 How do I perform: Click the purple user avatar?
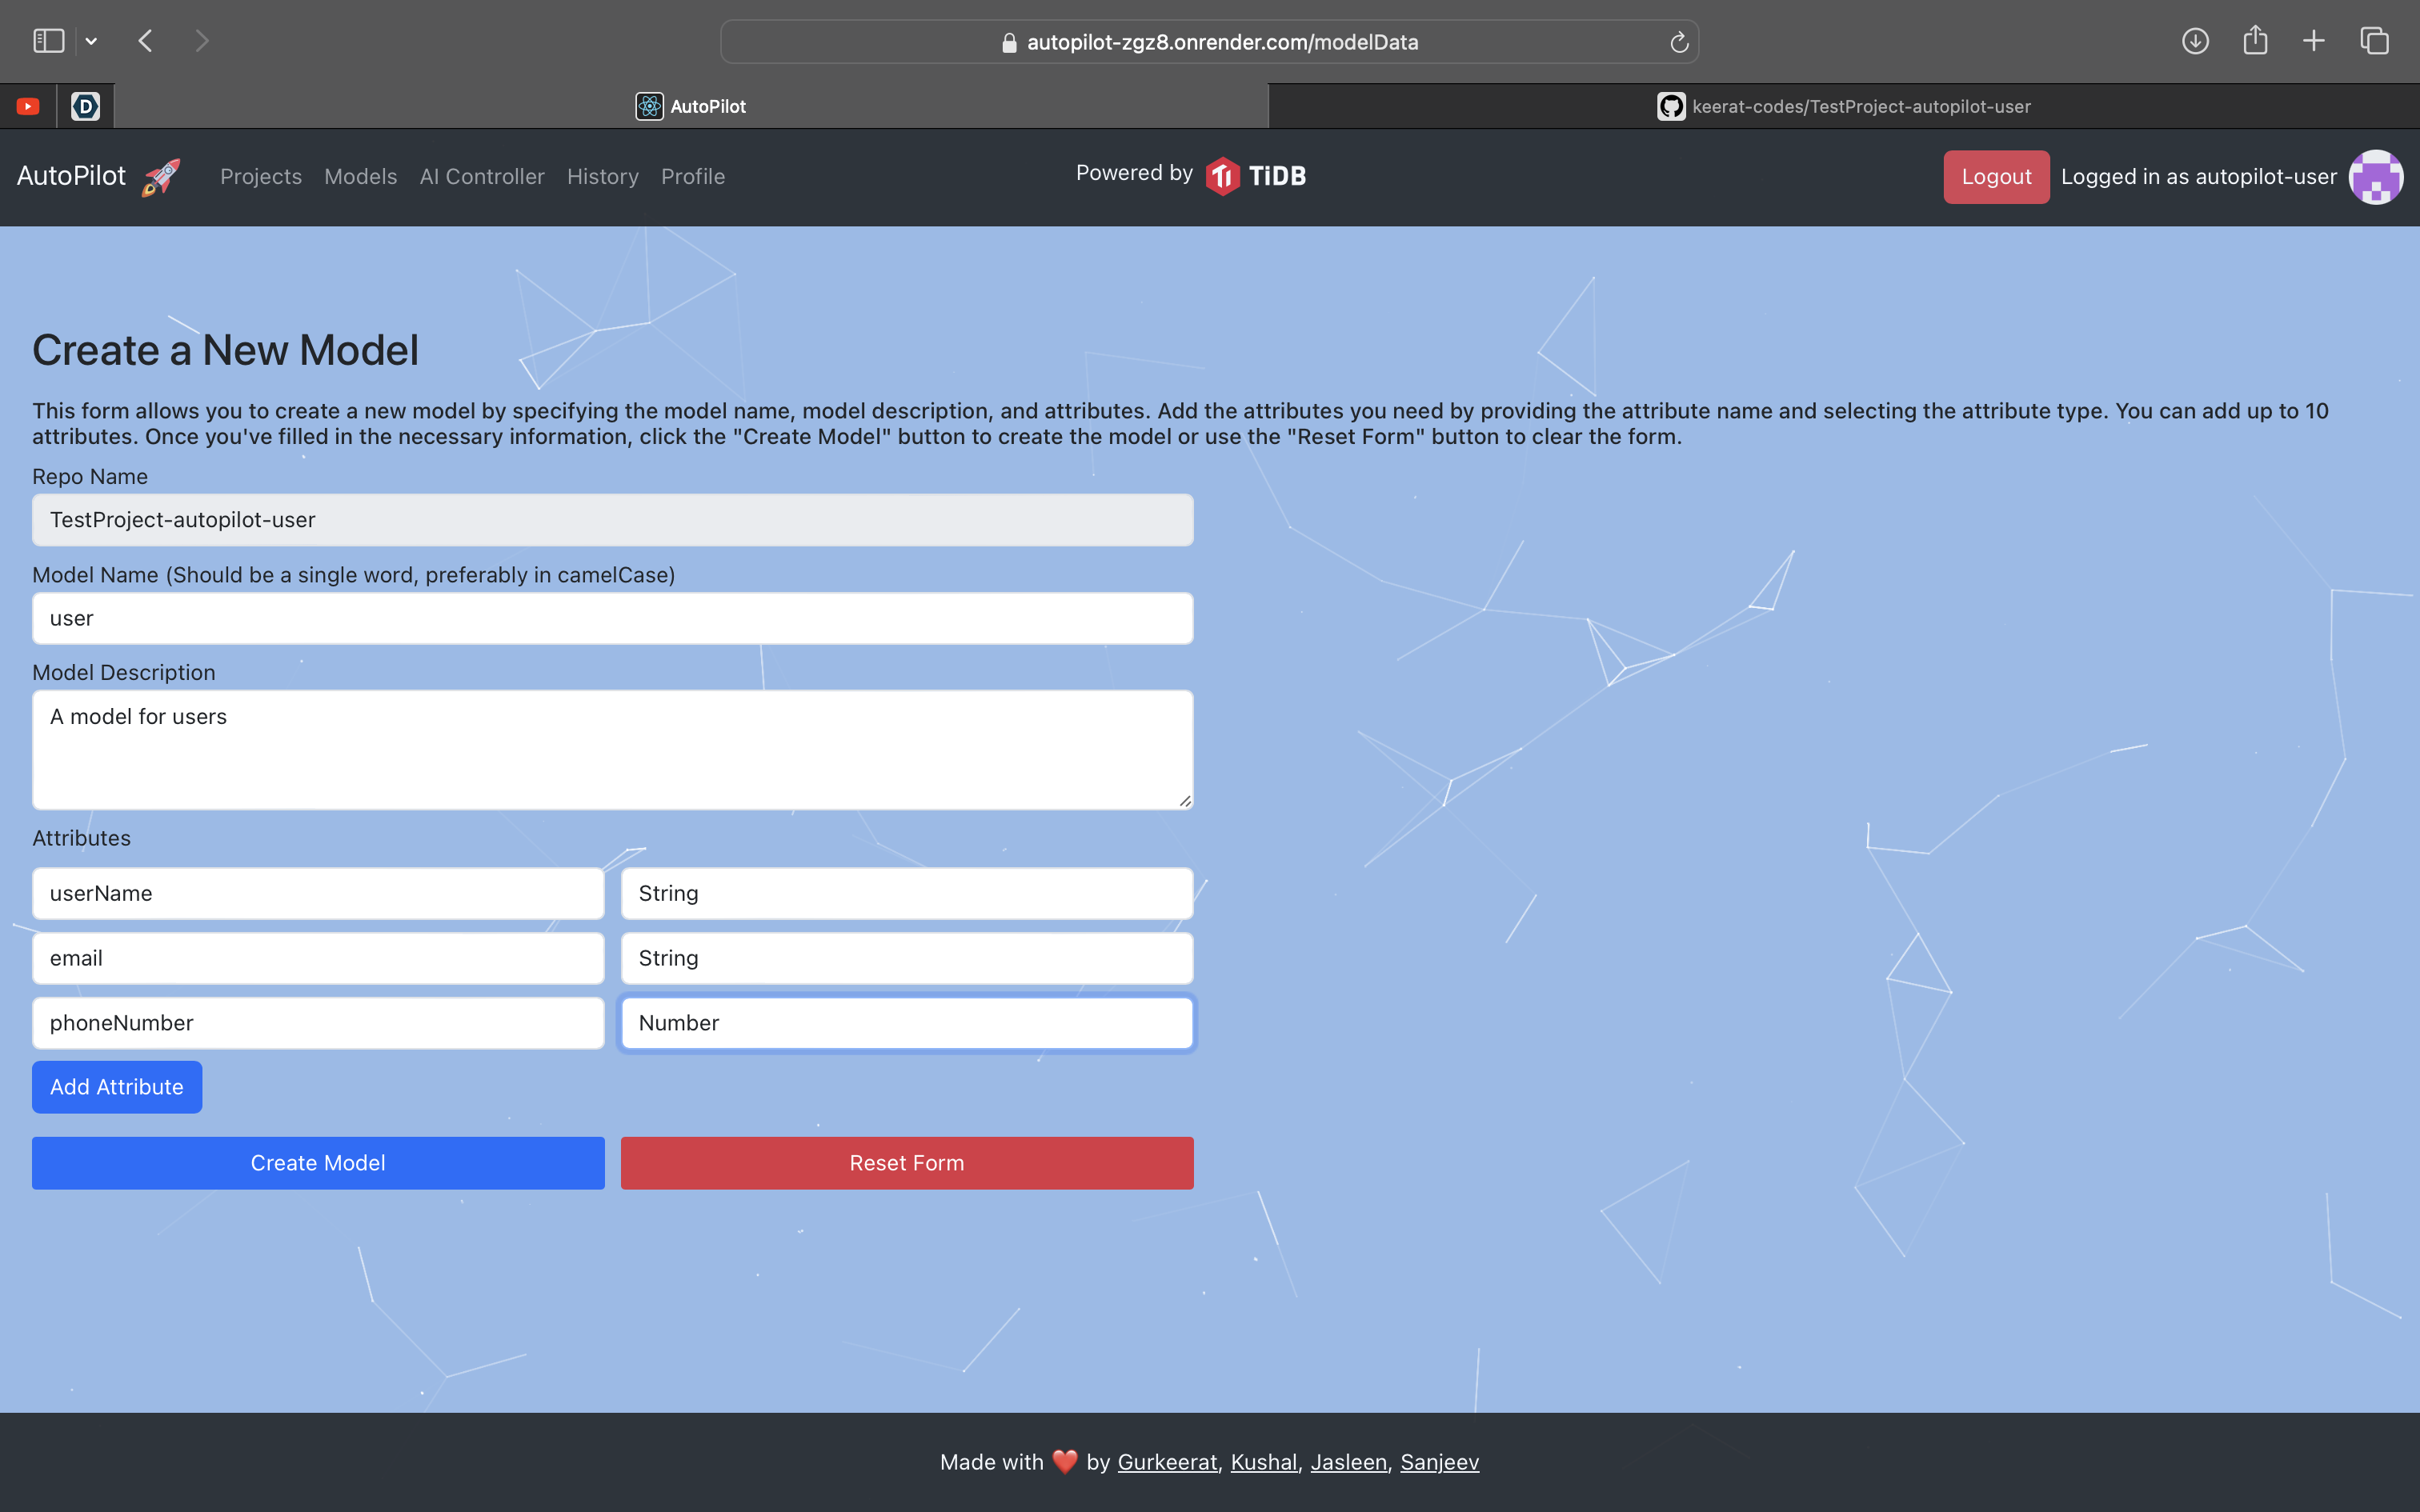pyautogui.click(x=2375, y=177)
